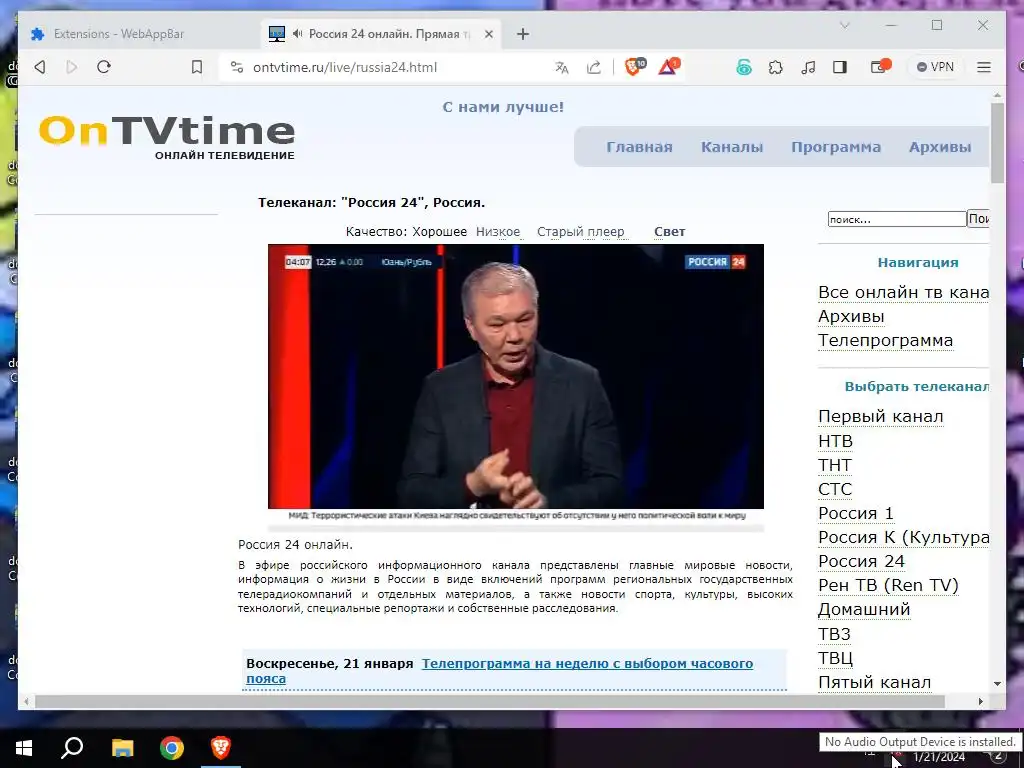Screen dimensions: 1024x768
Task: Click the поиск search field
Action: 897,219
